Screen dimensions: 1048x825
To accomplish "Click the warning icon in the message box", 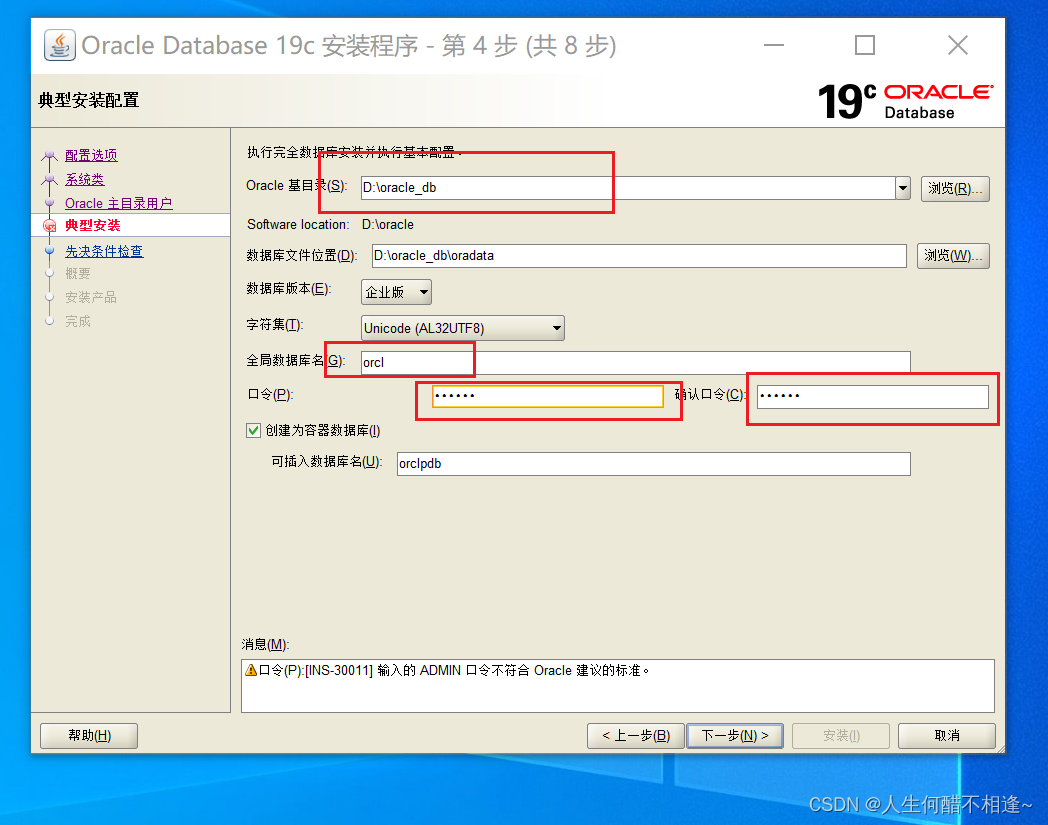I will 251,670.
